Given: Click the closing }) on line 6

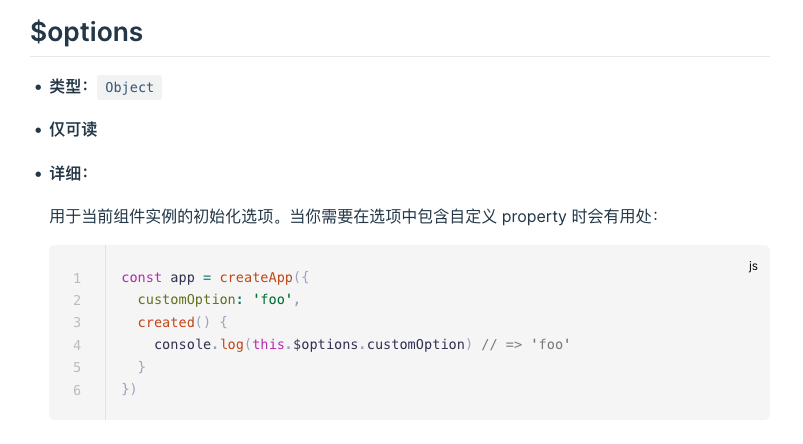Looking at the screenshot, I should click(129, 389).
